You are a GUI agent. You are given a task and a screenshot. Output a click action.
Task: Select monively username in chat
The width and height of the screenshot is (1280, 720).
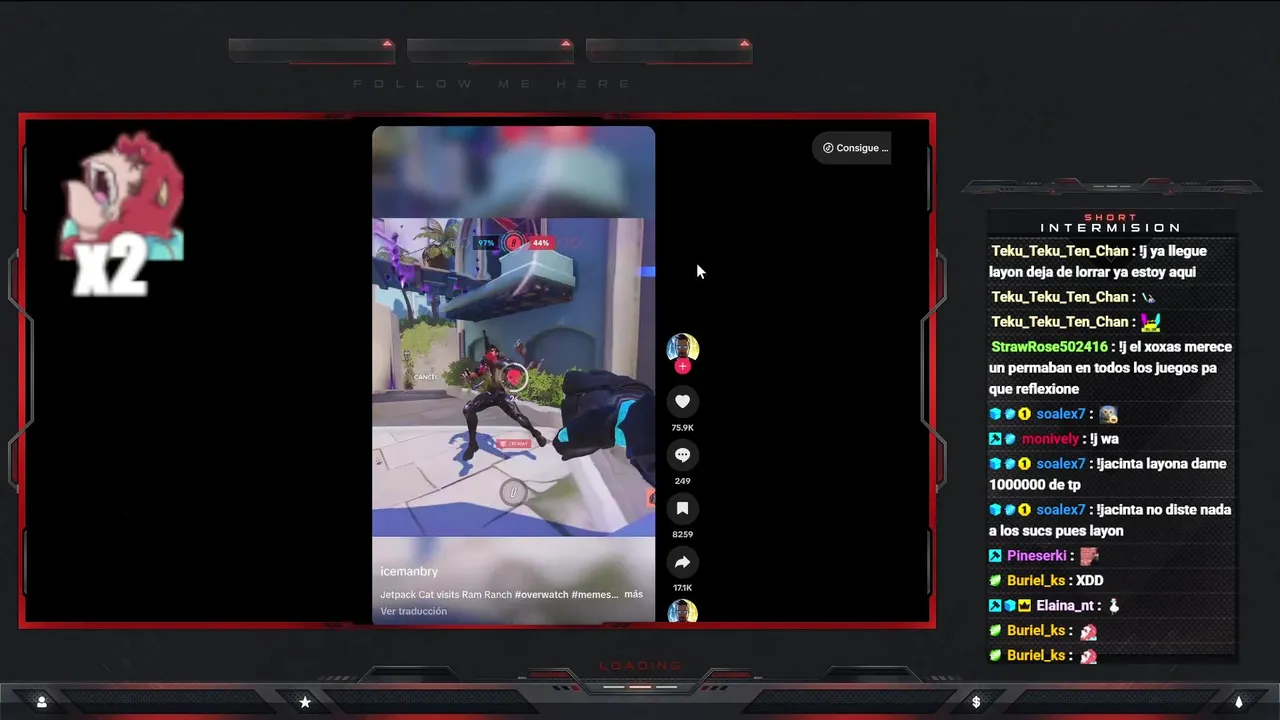1050,439
